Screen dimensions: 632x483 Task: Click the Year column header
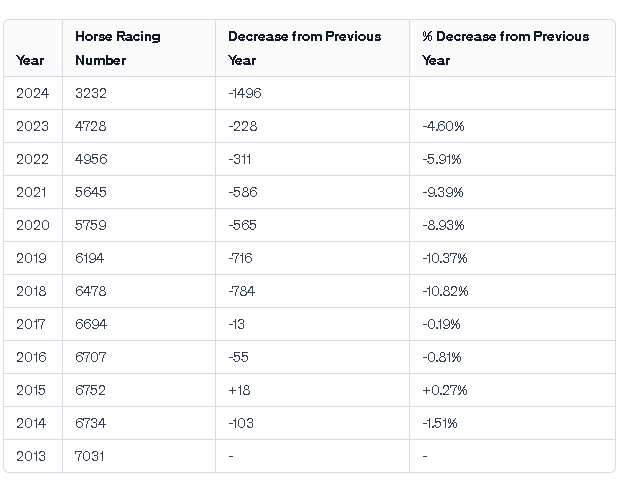tap(30, 60)
